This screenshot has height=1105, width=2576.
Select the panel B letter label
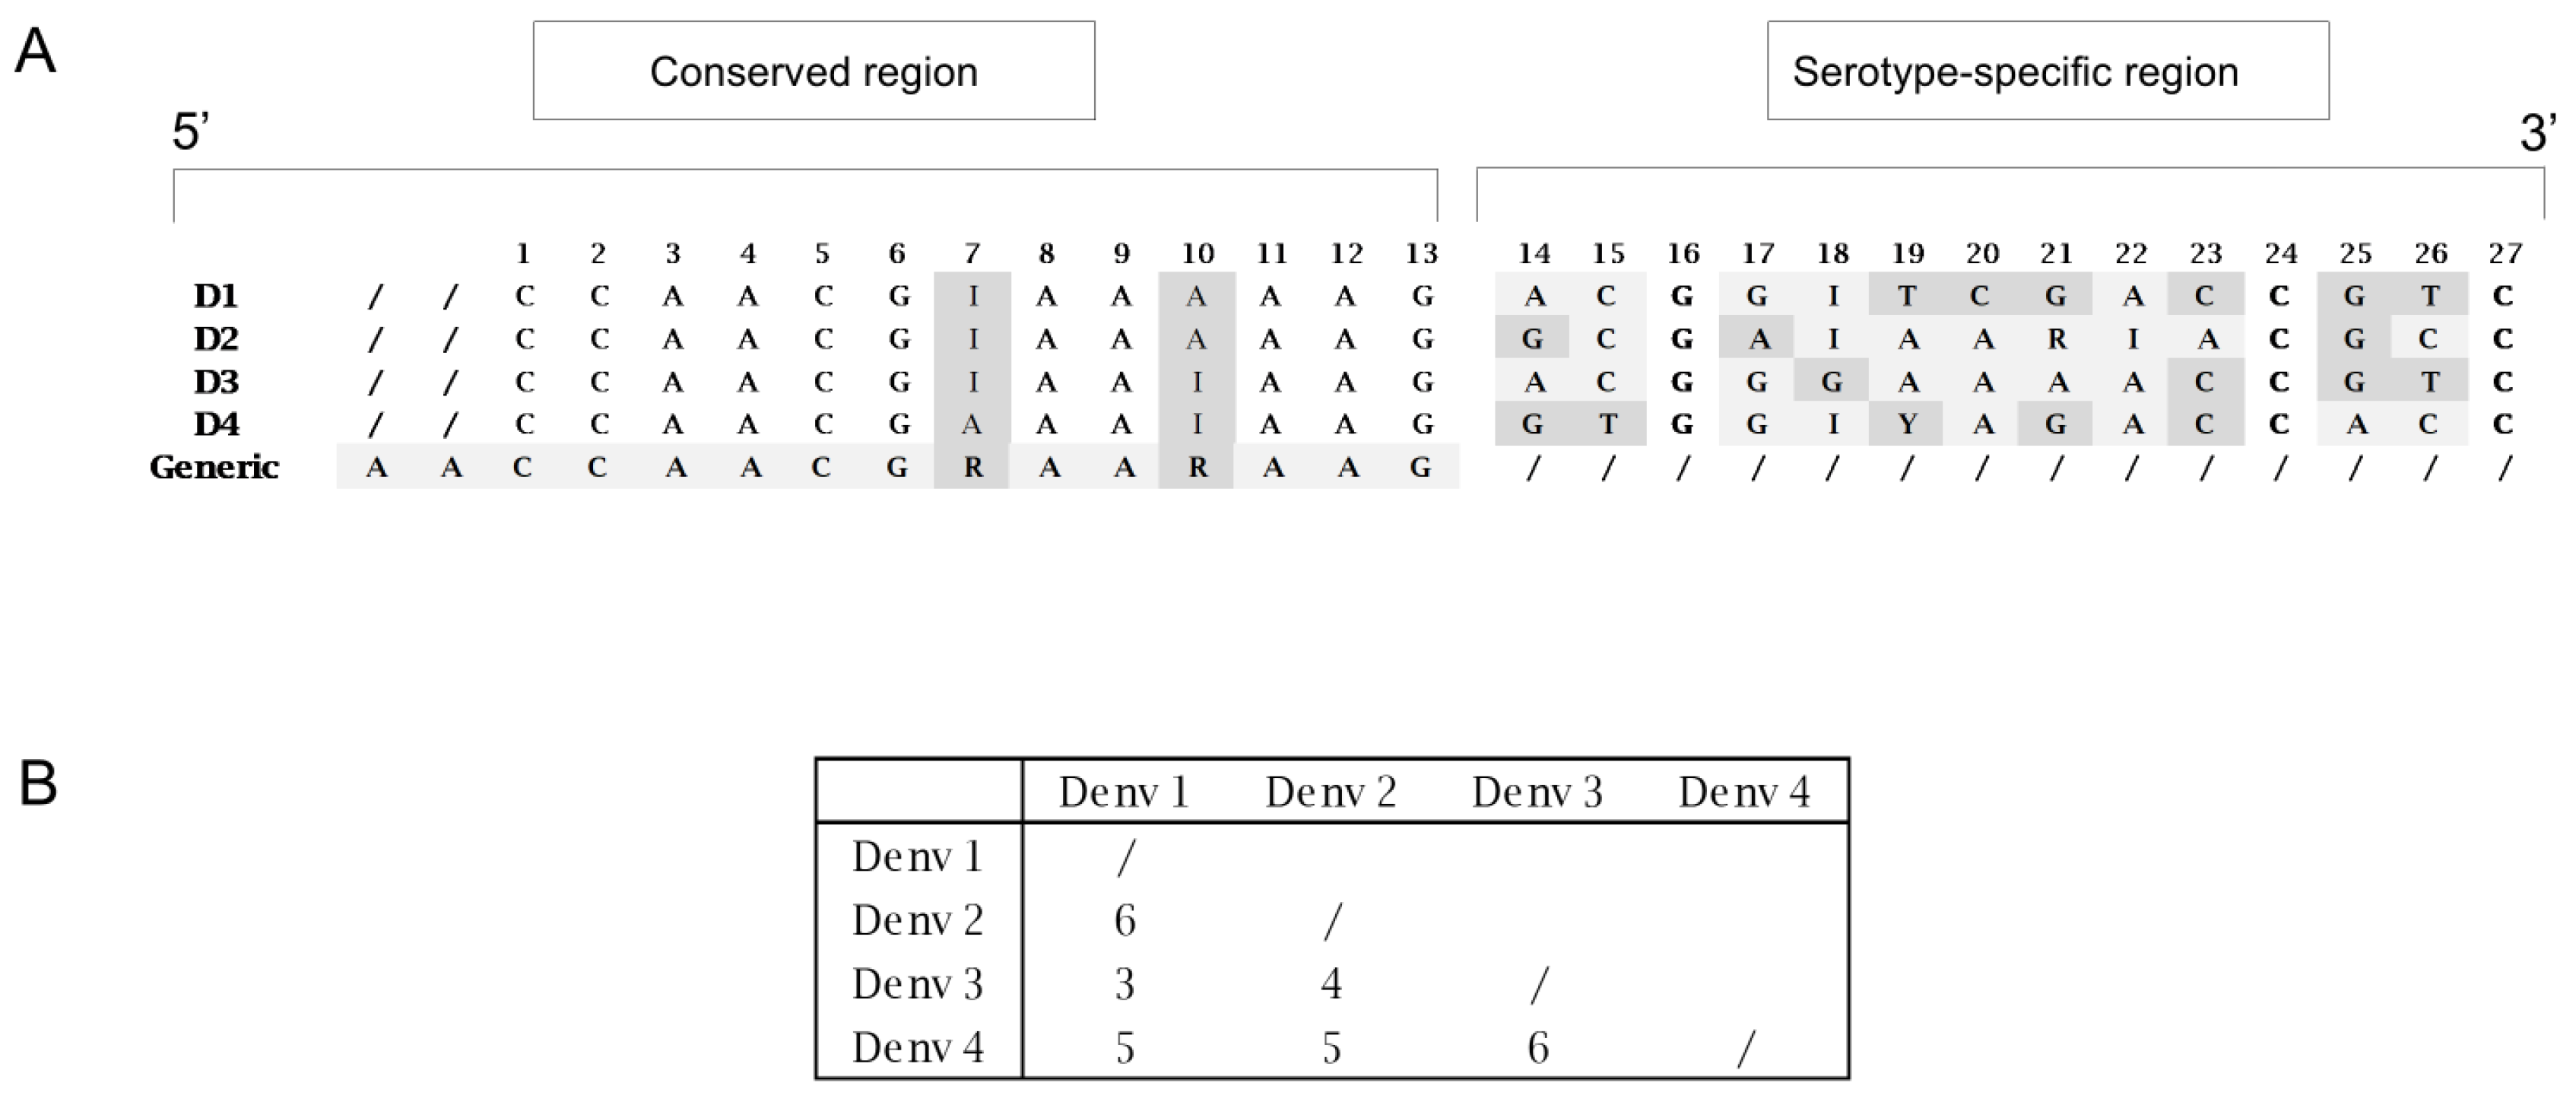click(x=37, y=784)
